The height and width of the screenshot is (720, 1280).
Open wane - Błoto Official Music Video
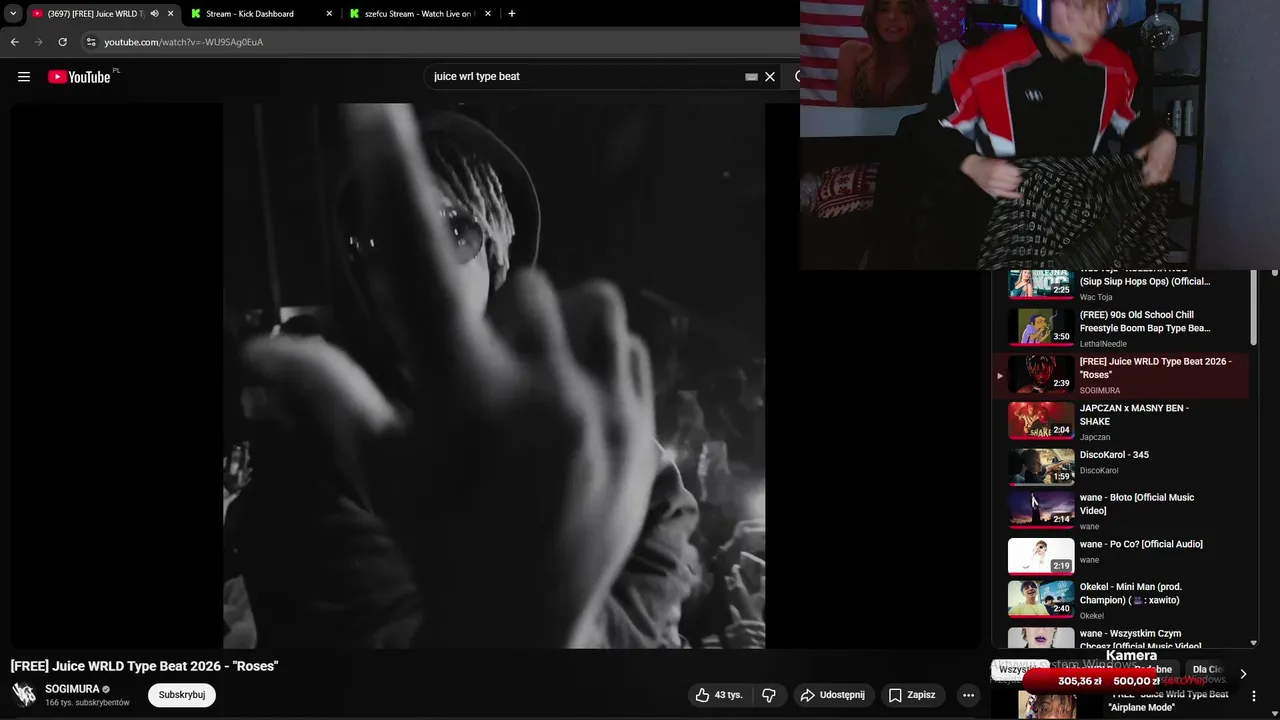coord(1120,510)
